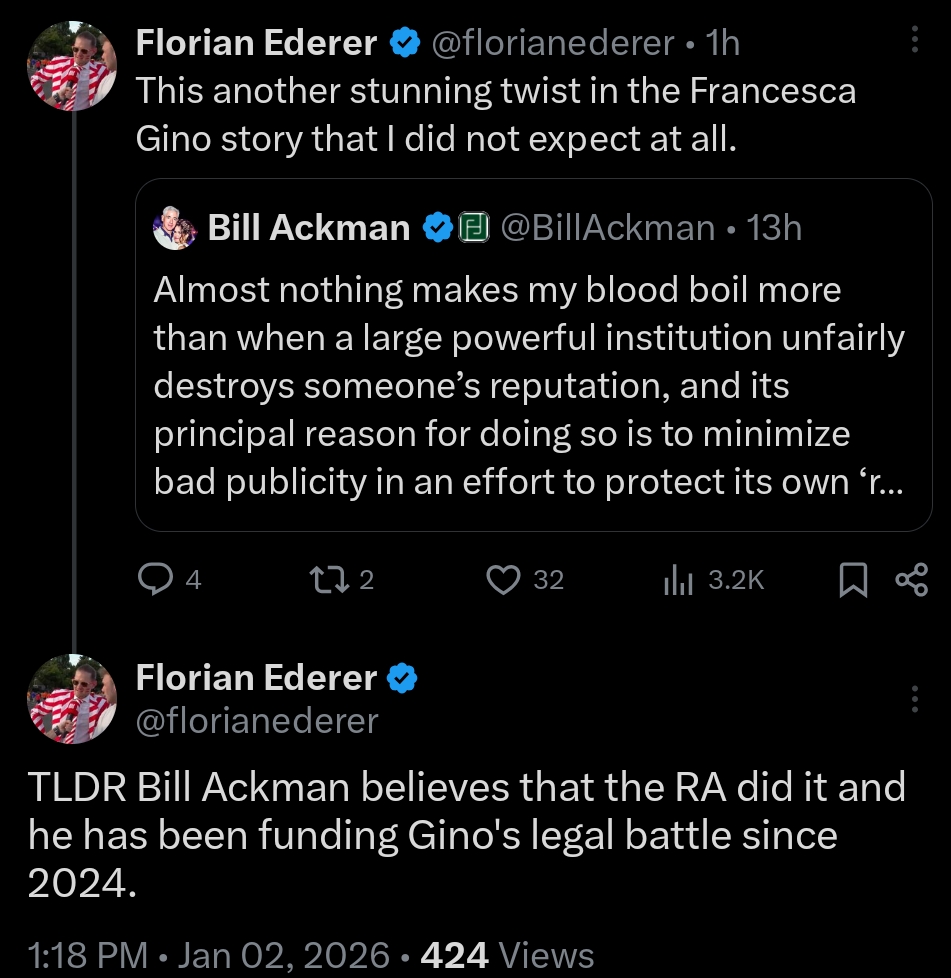This screenshot has width=951, height=978.
Task: Open the share icon
Action: 911,580
